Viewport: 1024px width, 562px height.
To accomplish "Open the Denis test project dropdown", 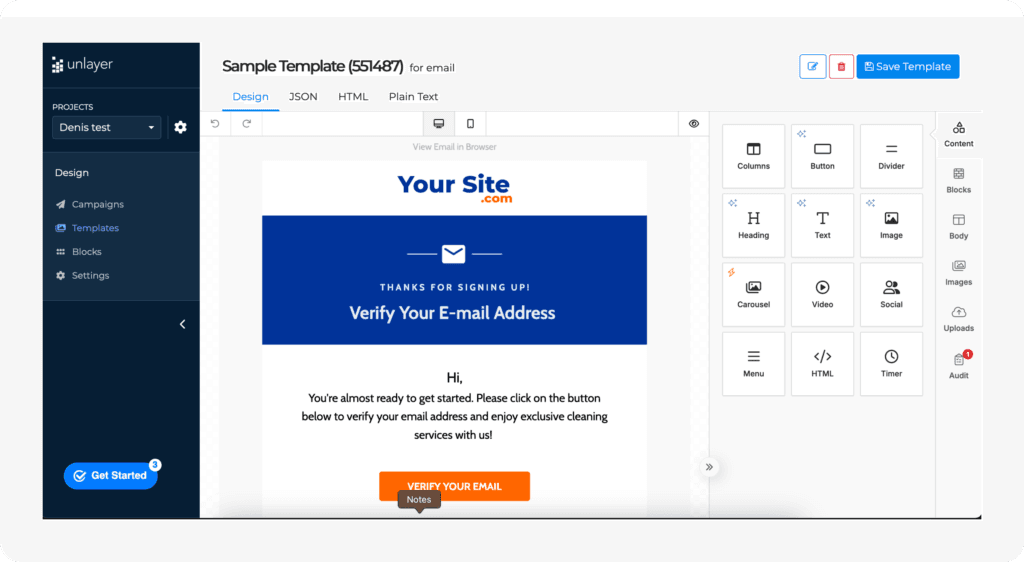I will tap(106, 127).
